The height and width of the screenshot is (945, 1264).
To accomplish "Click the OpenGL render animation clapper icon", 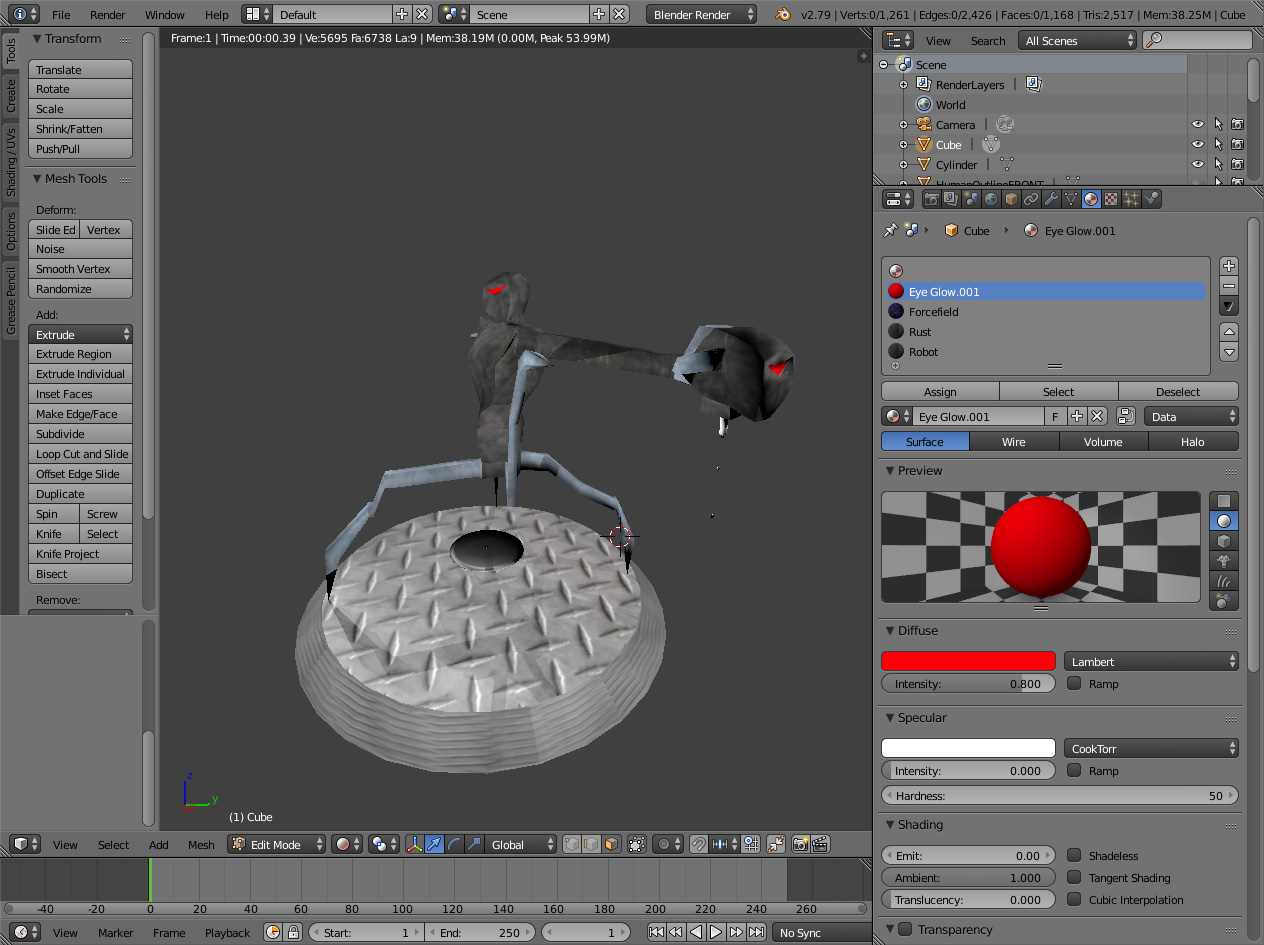I will coord(820,844).
